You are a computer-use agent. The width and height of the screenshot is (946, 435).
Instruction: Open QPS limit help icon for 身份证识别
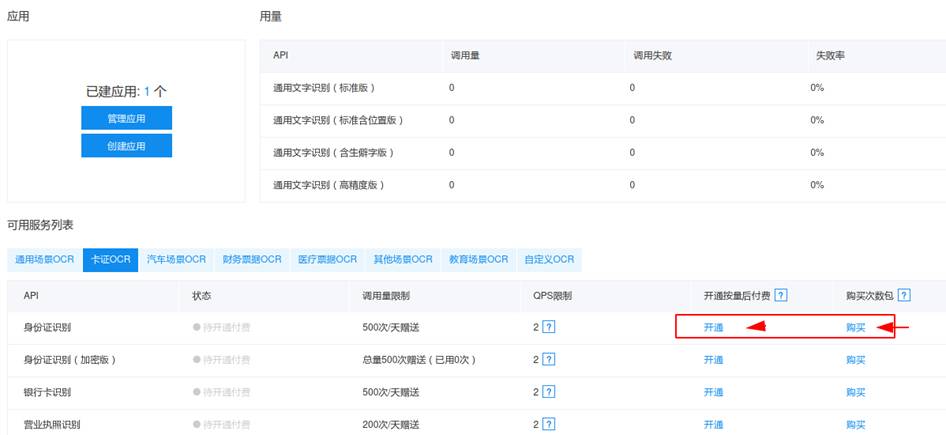point(548,327)
